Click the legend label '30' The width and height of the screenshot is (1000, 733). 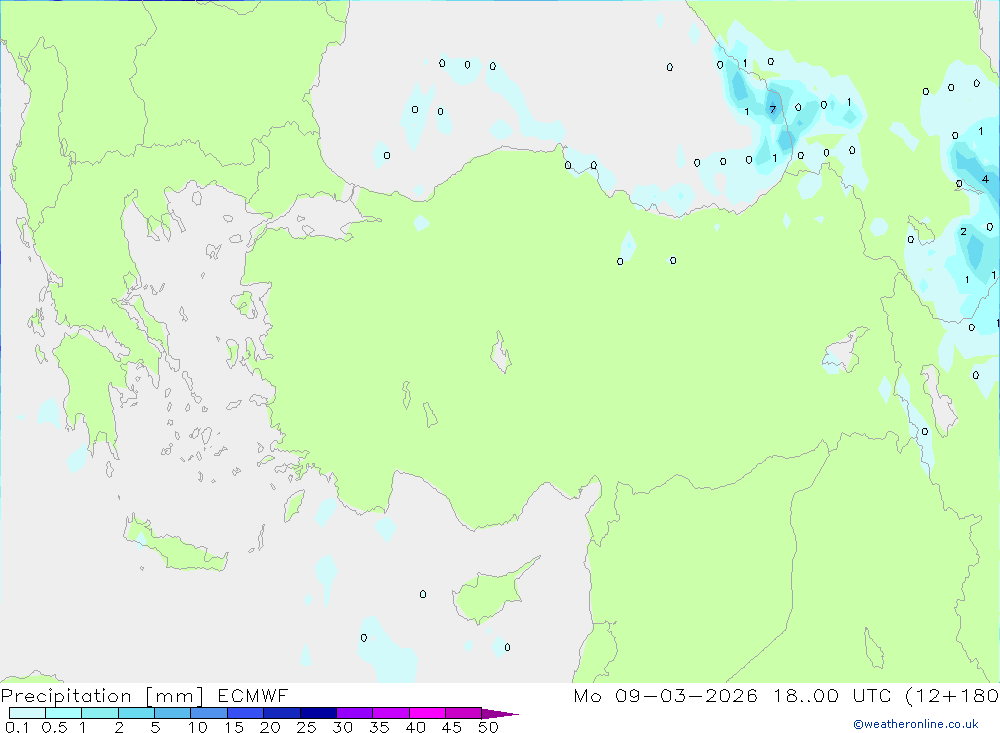tap(342, 727)
